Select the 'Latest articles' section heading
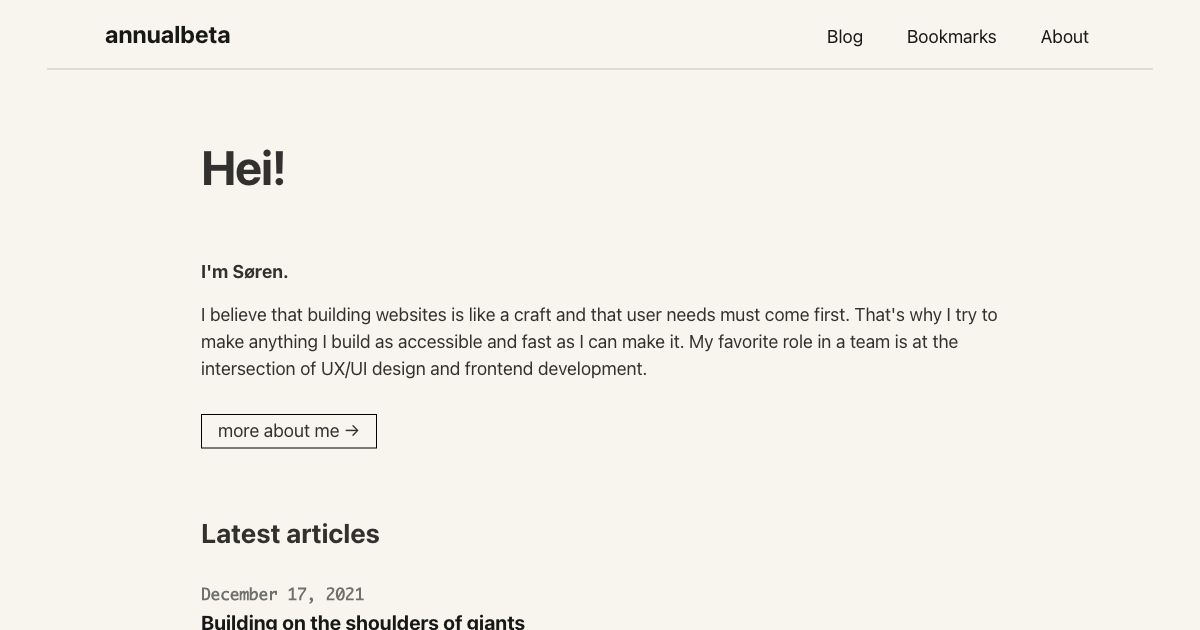1200x630 pixels. point(290,534)
